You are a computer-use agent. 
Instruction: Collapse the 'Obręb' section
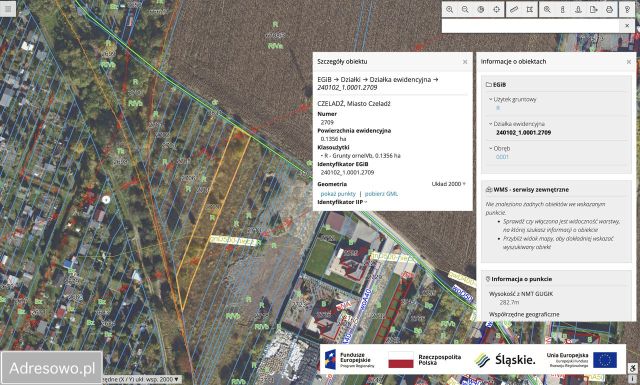click(500, 149)
